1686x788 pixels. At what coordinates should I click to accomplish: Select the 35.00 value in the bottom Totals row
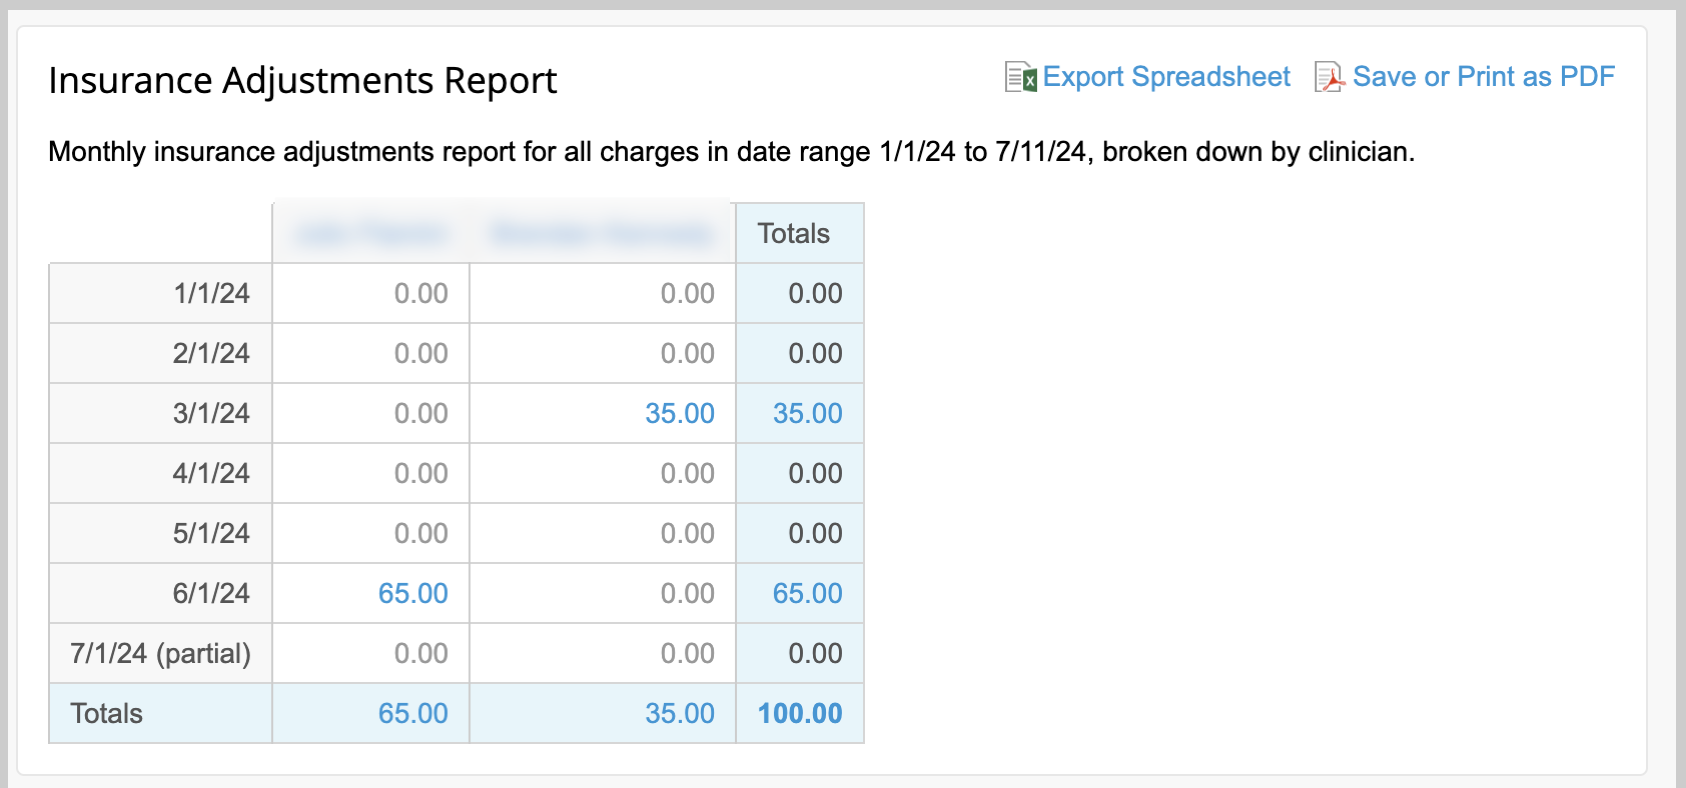tap(679, 713)
